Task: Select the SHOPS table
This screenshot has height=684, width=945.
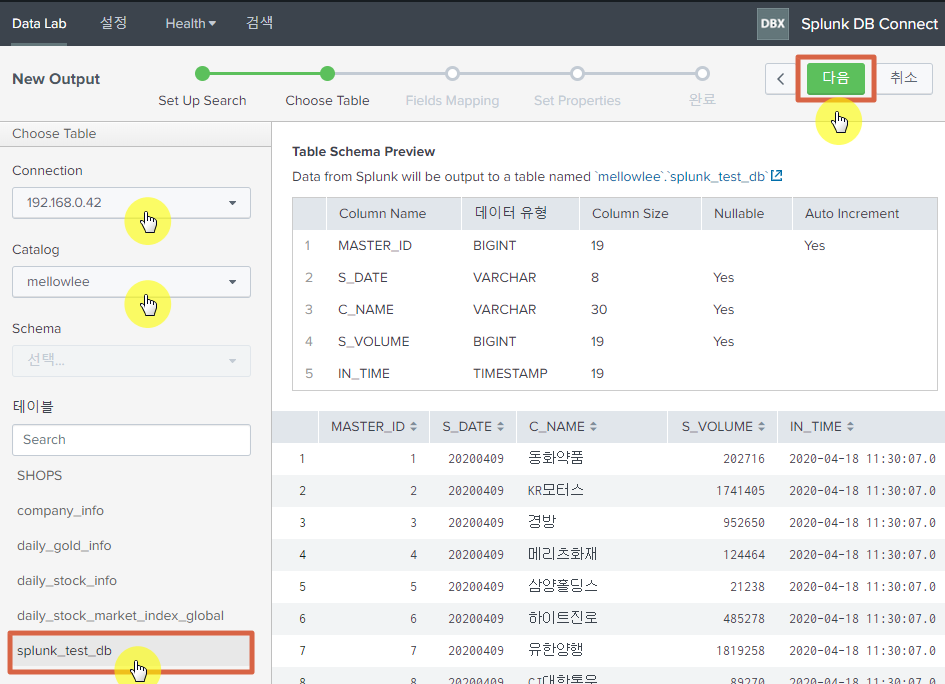Action: click(x=39, y=475)
